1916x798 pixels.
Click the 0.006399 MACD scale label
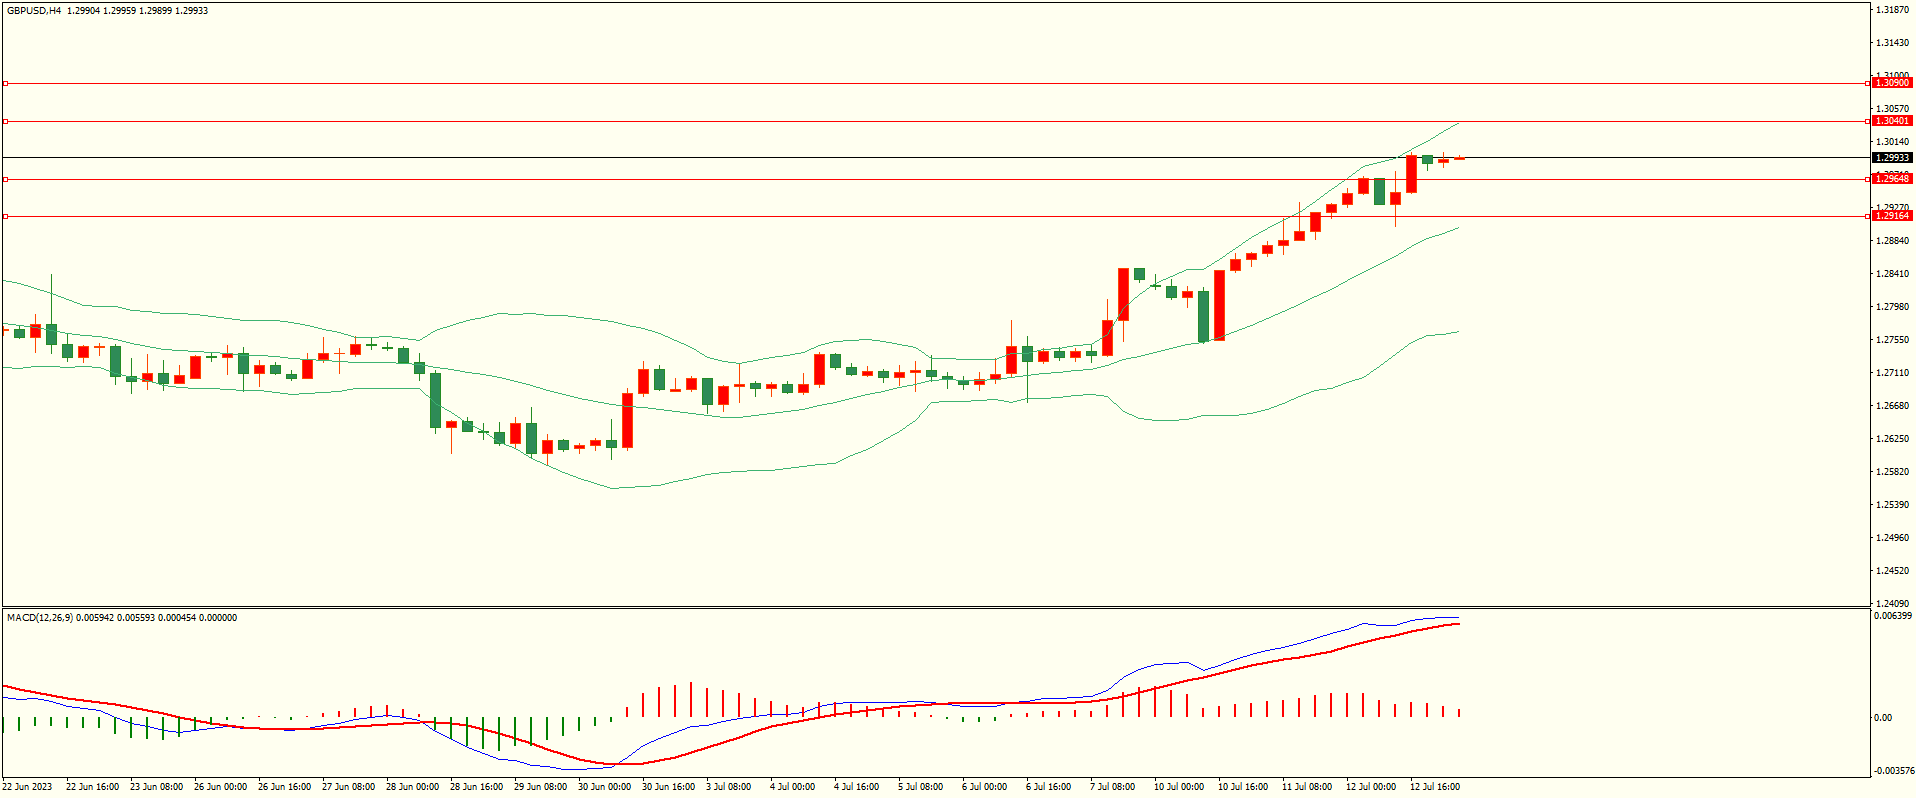[x=1892, y=616]
